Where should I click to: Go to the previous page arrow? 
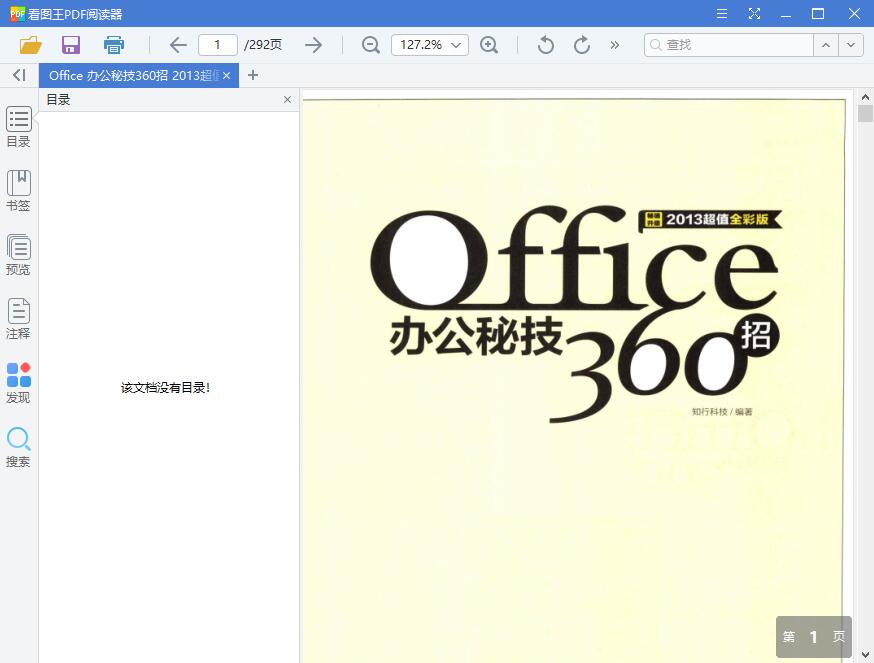[178, 45]
